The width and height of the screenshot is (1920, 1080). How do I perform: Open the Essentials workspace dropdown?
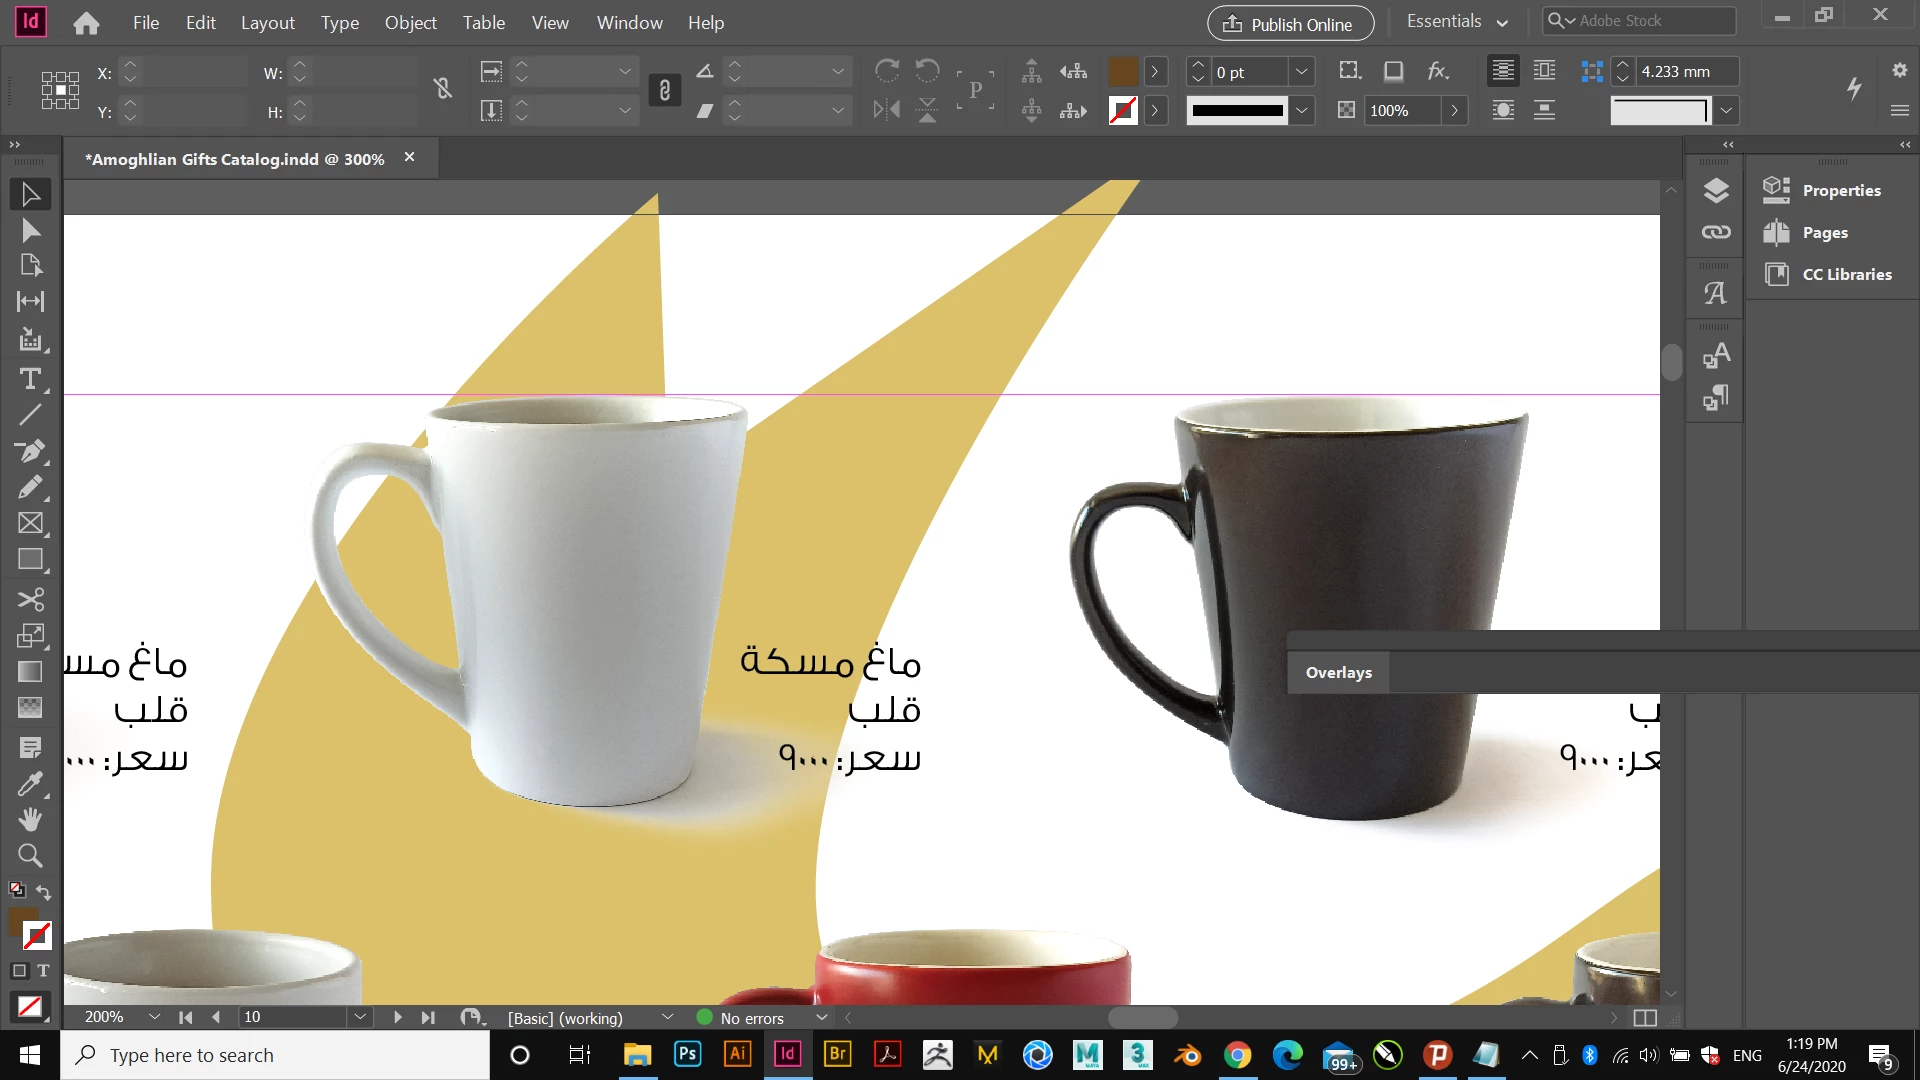tap(1457, 22)
